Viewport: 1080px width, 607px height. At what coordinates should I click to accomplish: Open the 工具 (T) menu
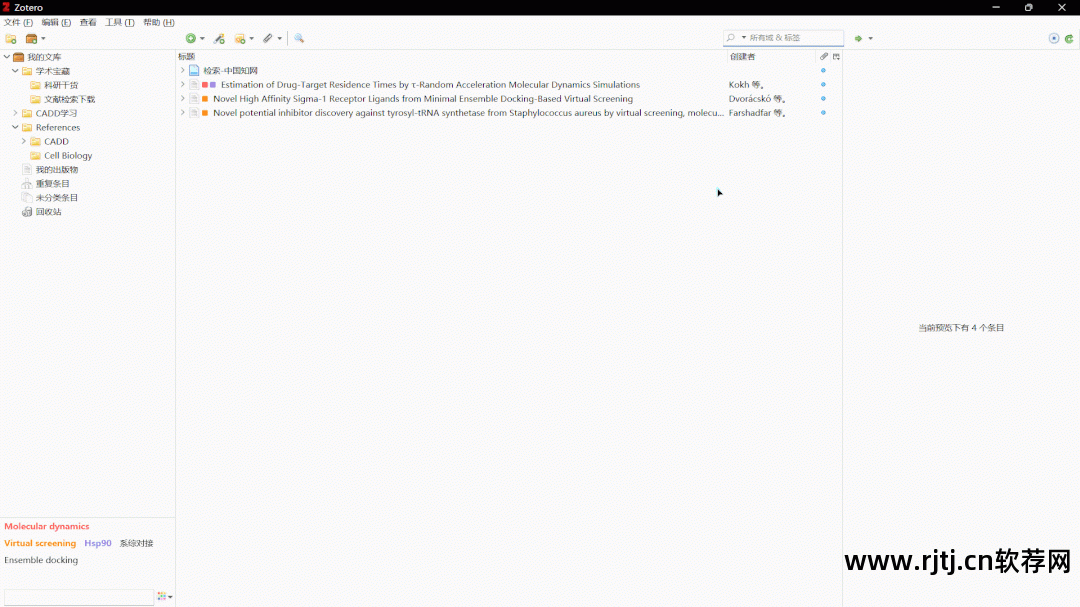pos(120,22)
